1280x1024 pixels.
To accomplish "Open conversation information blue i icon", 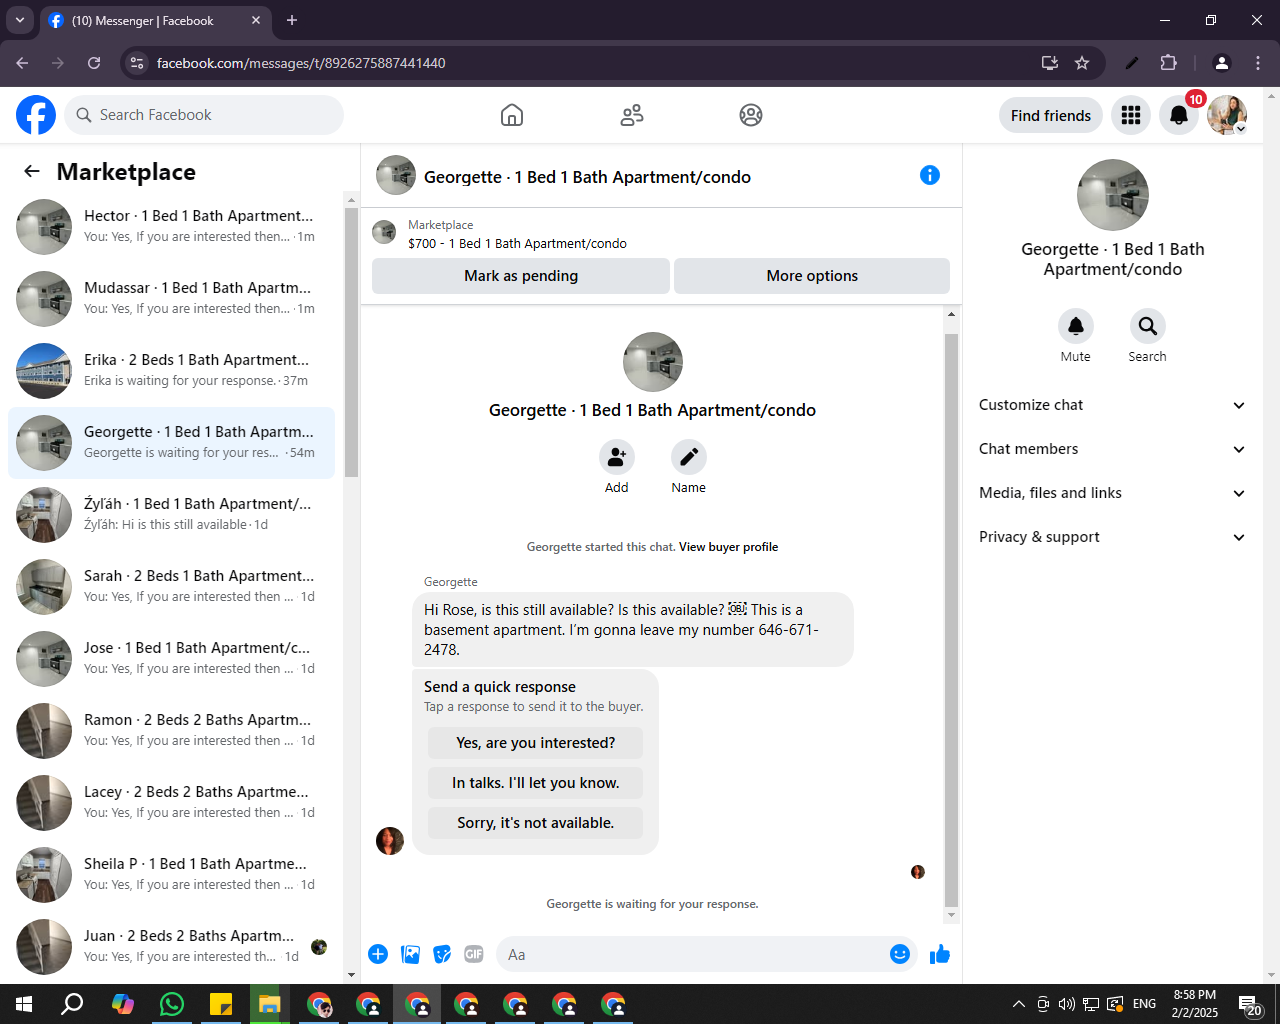I will pyautogui.click(x=930, y=175).
